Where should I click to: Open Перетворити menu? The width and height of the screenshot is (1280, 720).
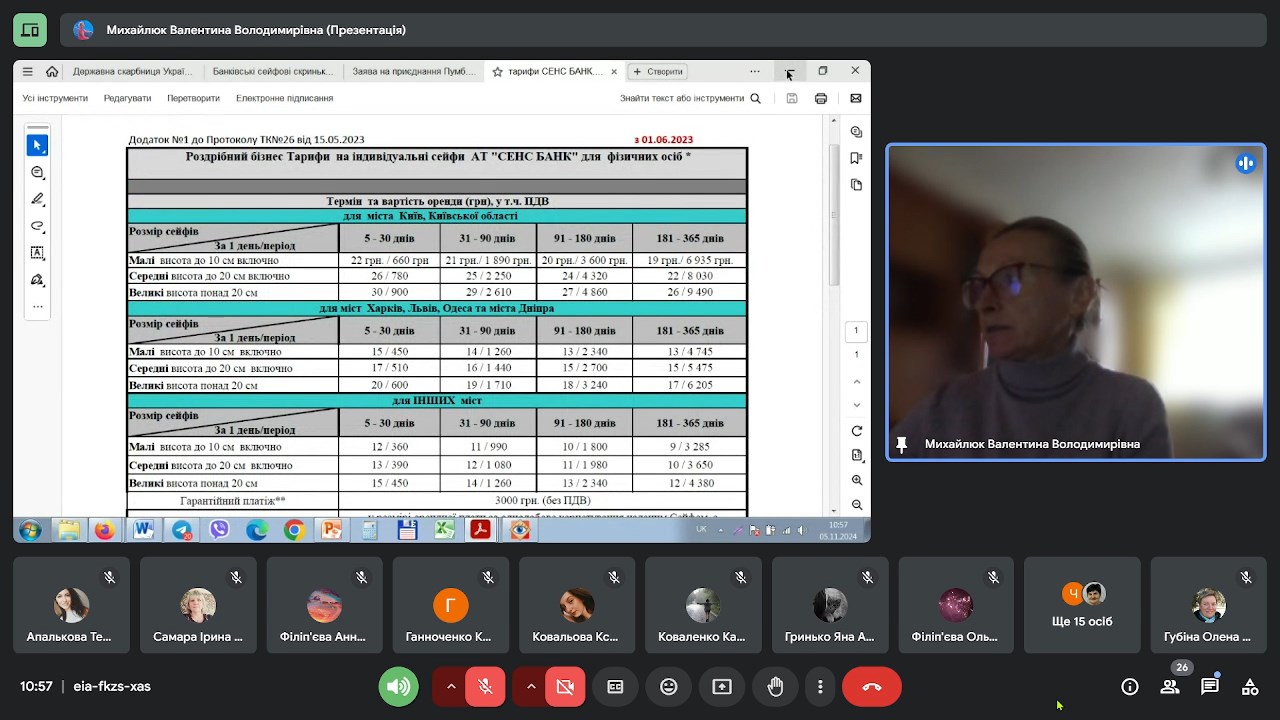(x=193, y=99)
